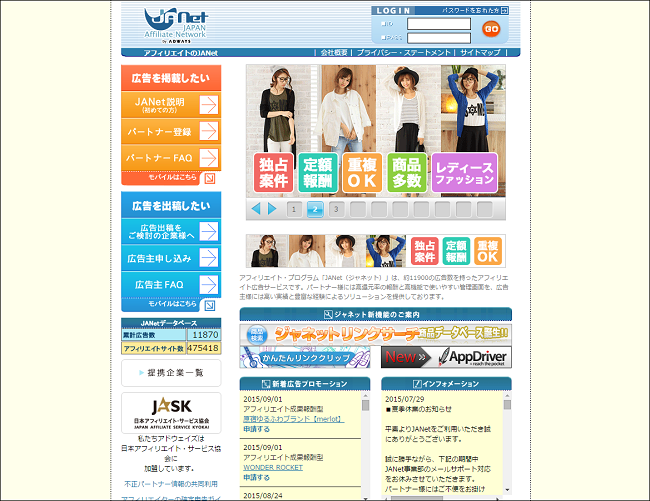Click the arrow icon beside 広告主 FAQ
The height and width of the screenshot is (501, 650).
tap(209, 285)
